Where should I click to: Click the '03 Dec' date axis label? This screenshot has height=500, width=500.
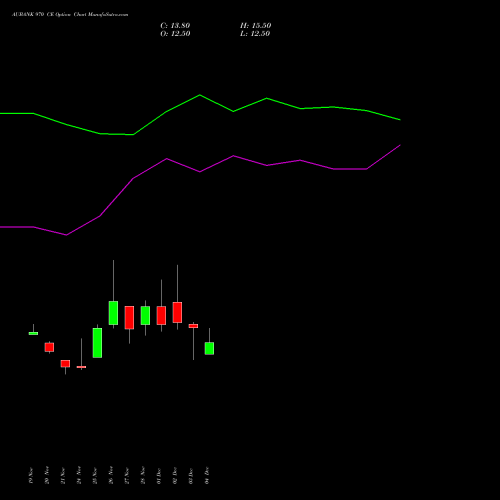(x=191, y=476)
